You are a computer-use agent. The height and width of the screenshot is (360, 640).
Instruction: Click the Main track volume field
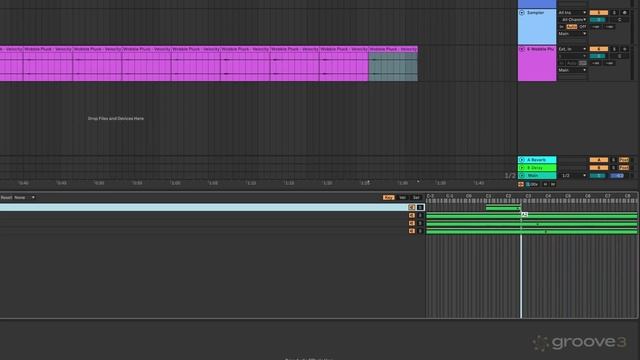(598, 176)
